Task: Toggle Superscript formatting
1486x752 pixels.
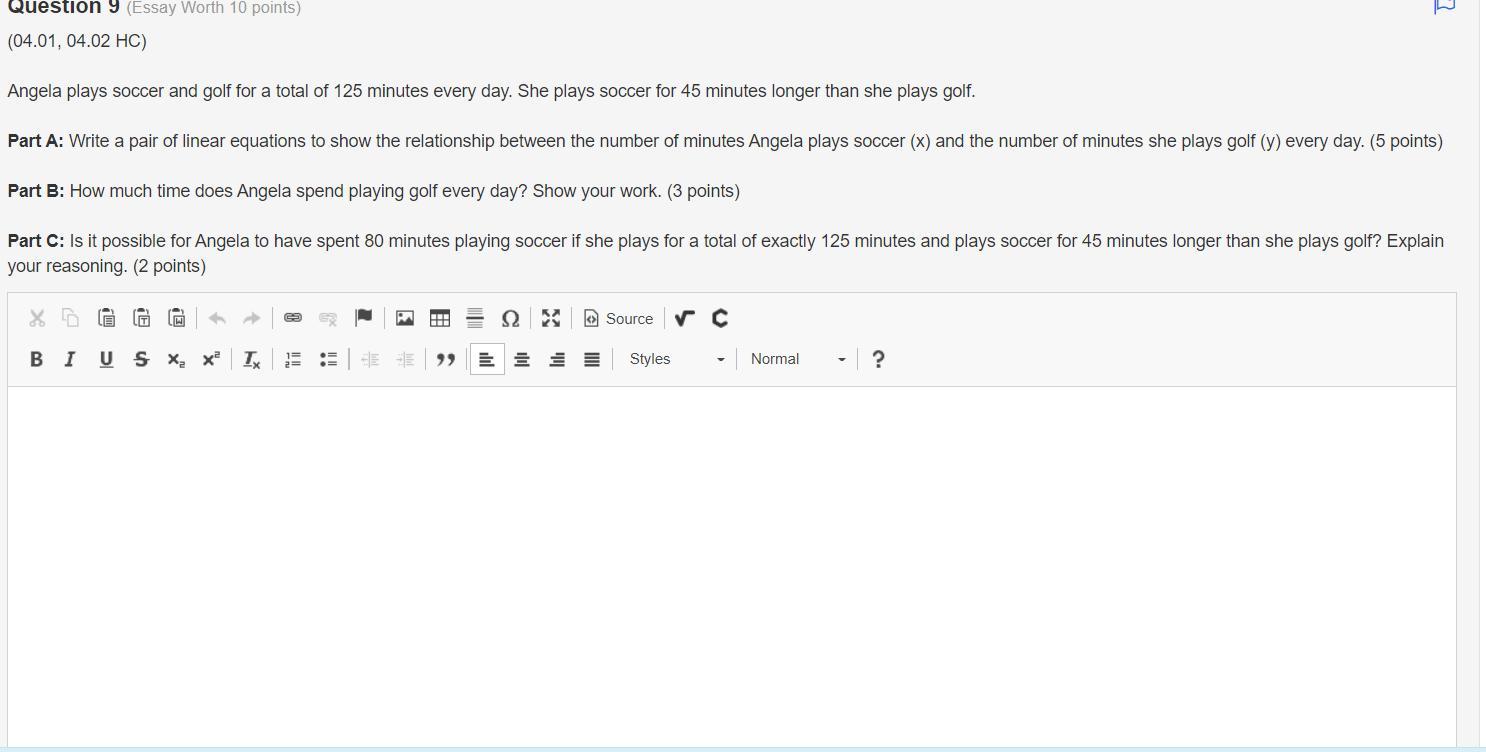Action: pos(211,359)
